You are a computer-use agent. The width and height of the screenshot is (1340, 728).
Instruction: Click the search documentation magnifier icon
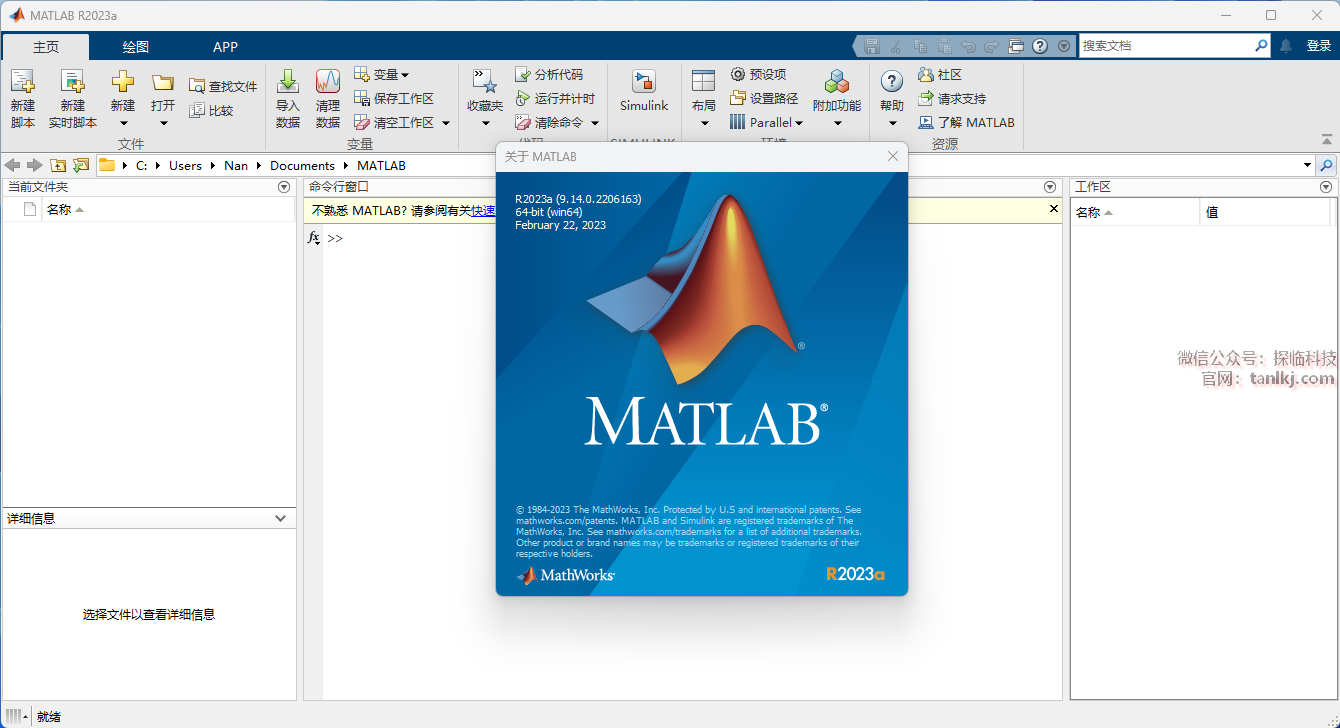click(1261, 46)
